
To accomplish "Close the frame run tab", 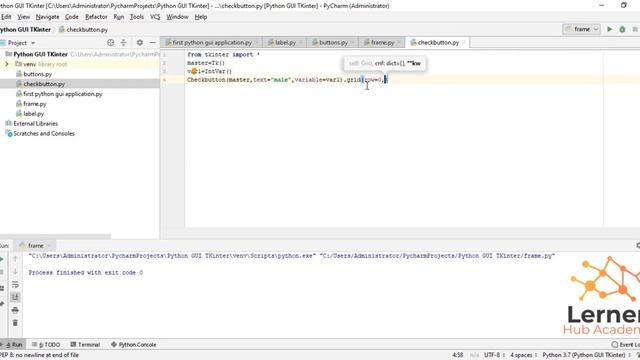I will click(x=49, y=245).
